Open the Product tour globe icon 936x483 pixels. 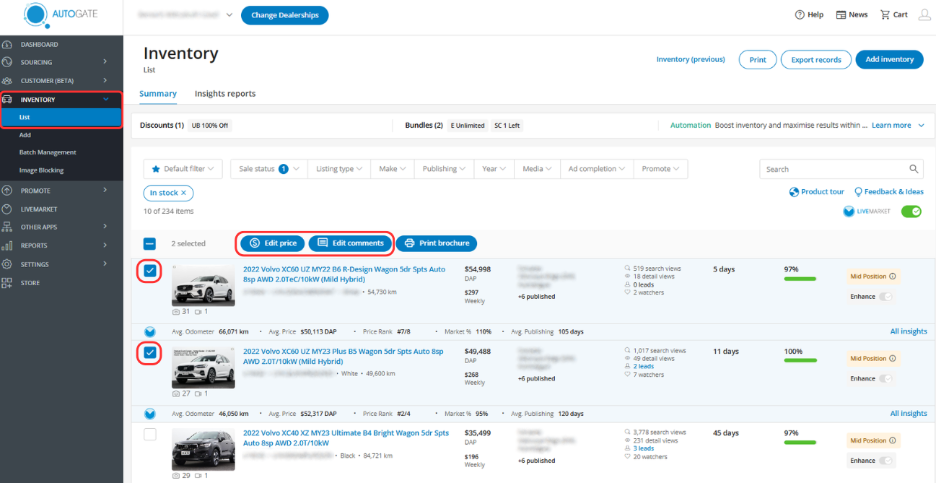click(x=794, y=191)
